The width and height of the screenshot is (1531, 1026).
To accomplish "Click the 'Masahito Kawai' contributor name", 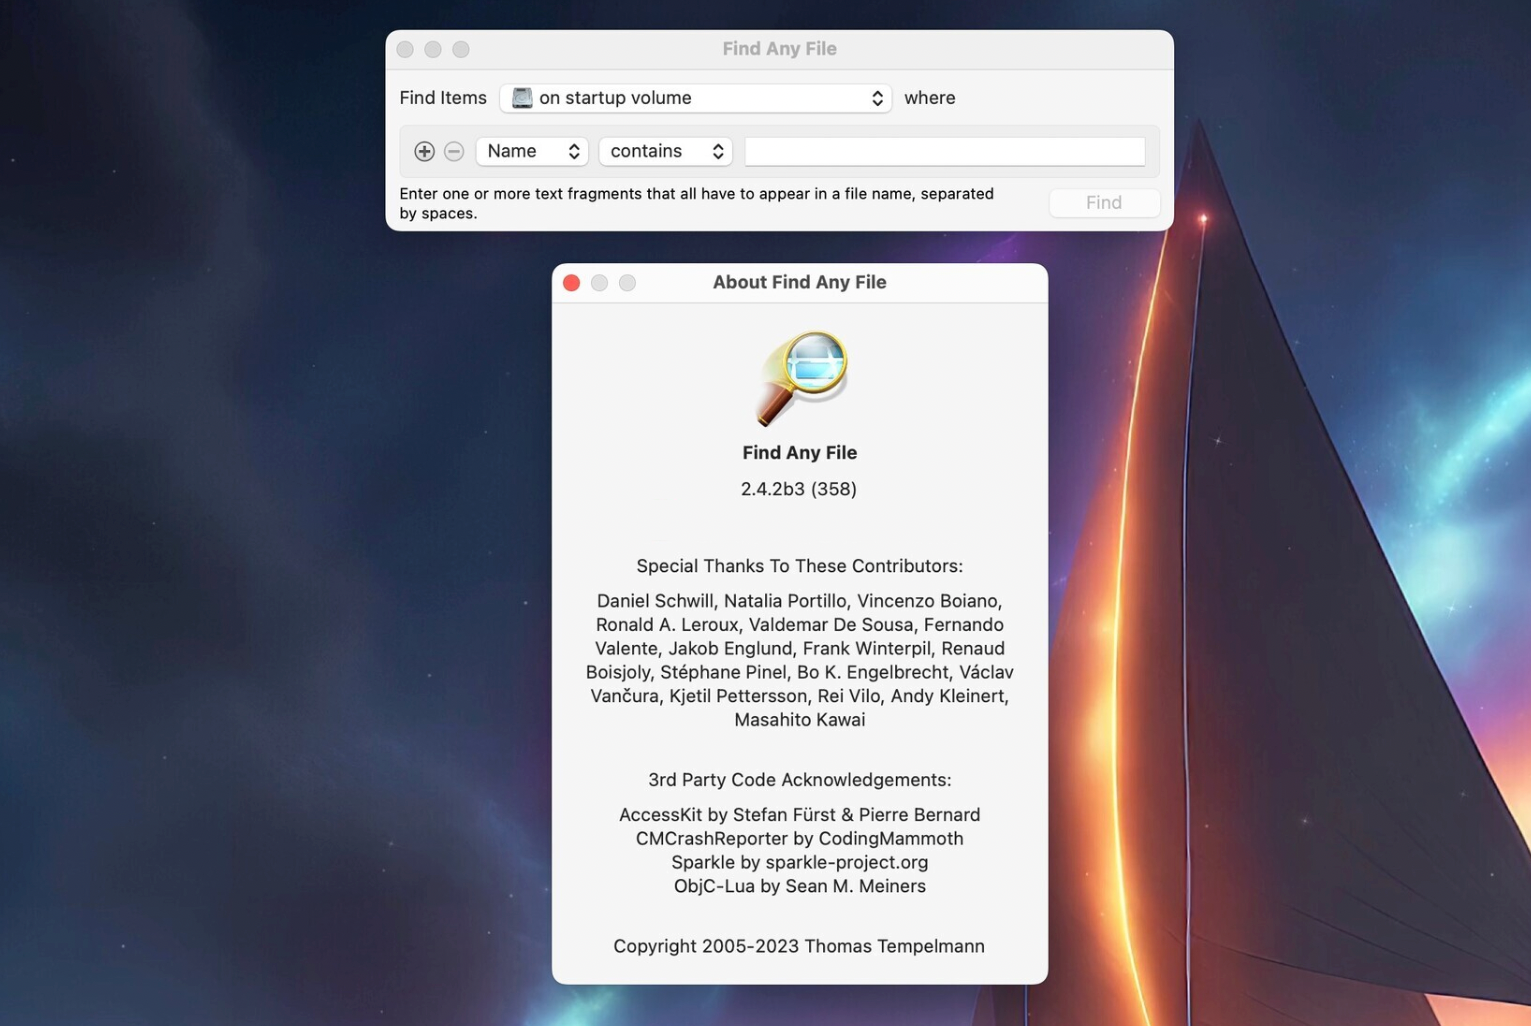I will [x=800, y=720].
